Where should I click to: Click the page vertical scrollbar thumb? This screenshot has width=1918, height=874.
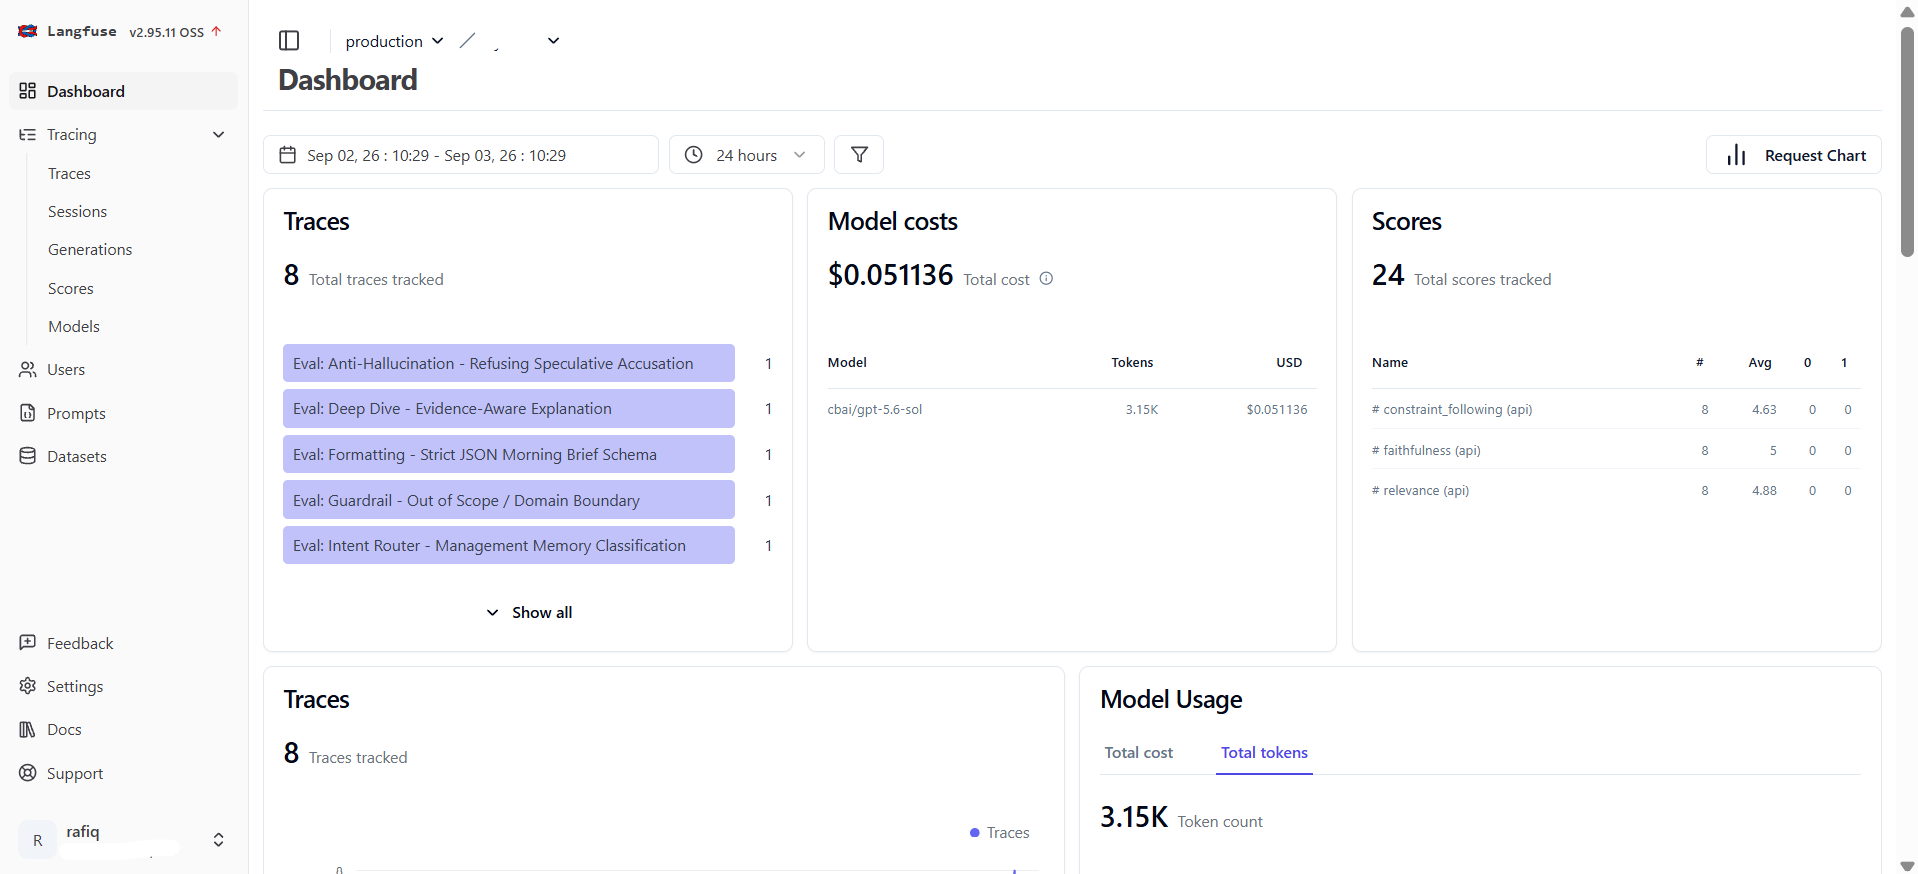pyautogui.click(x=1907, y=140)
